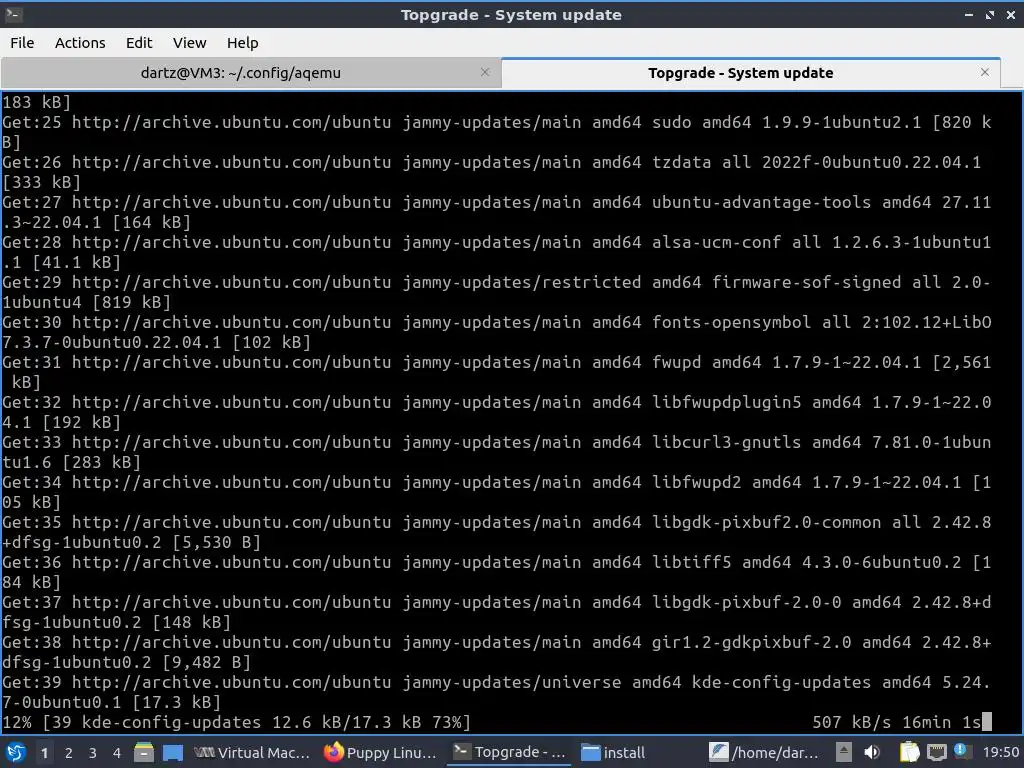Select the Topgrade terminal taskbar entry
Viewport: 1024px width, 768px height.
click(x=509, y=752)
